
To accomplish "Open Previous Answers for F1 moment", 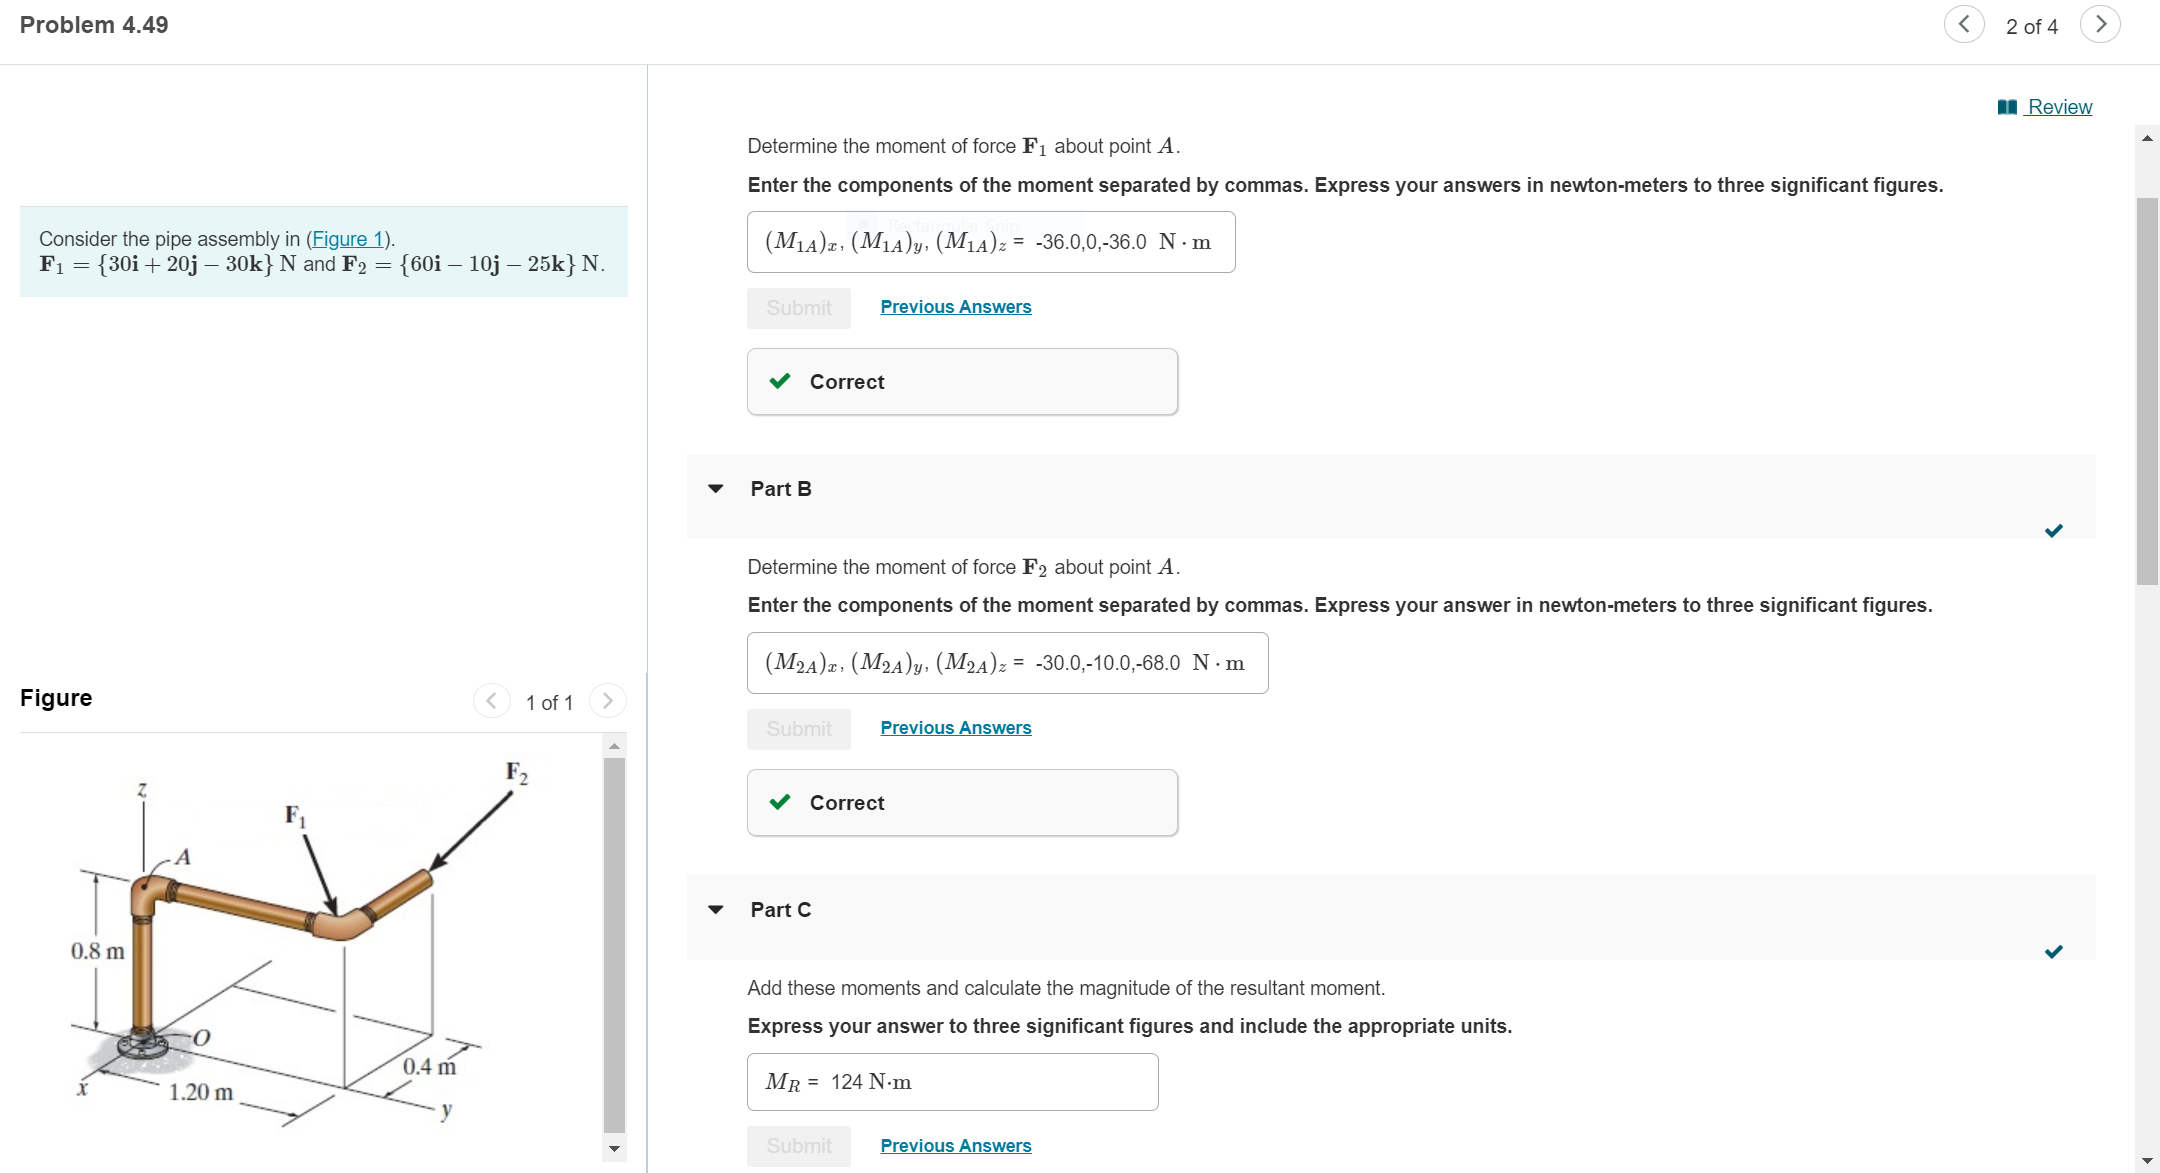I will click(955, 307).
